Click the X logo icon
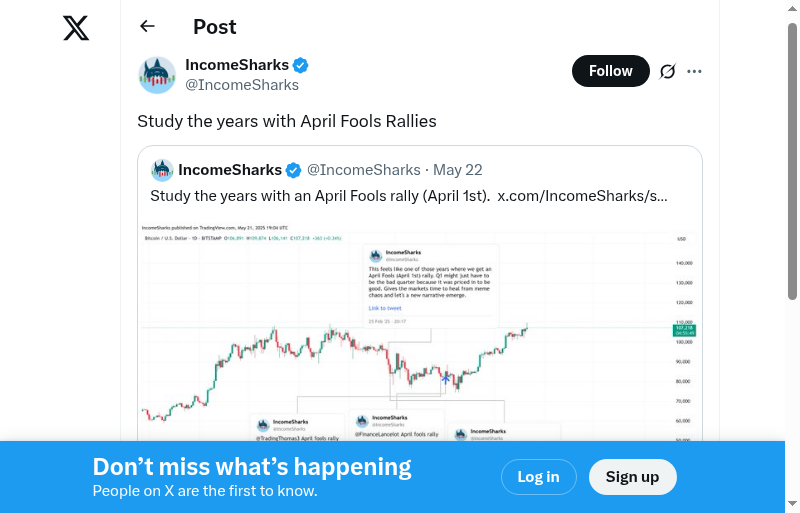The height and width of the screenshot is (513, 800). click(x=76, y=28)
